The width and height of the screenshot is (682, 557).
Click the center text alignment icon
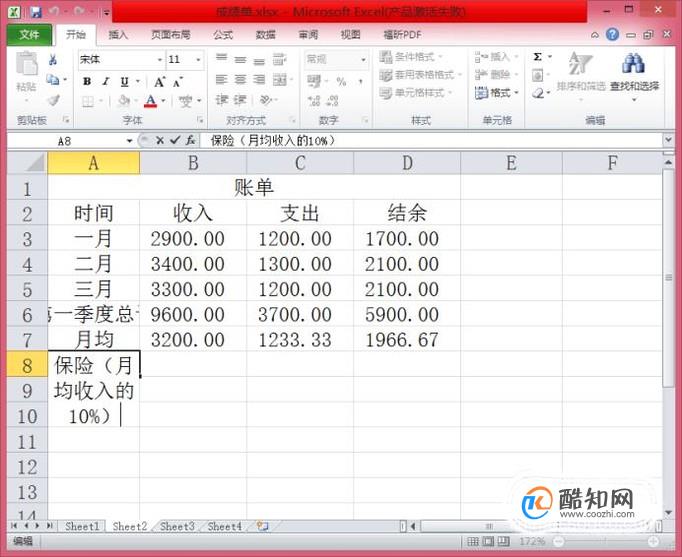pyautogui.click(x=241, y=80)
